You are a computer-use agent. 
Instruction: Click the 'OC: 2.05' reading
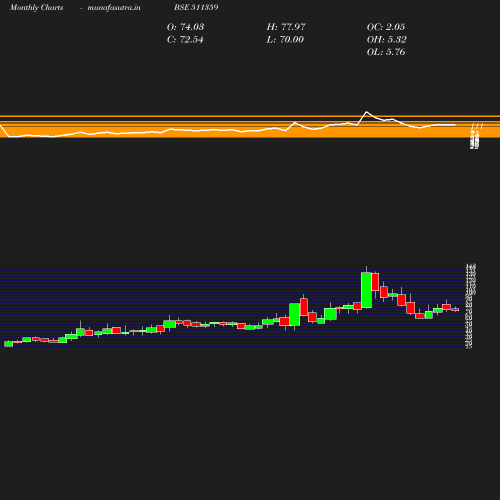386,27
